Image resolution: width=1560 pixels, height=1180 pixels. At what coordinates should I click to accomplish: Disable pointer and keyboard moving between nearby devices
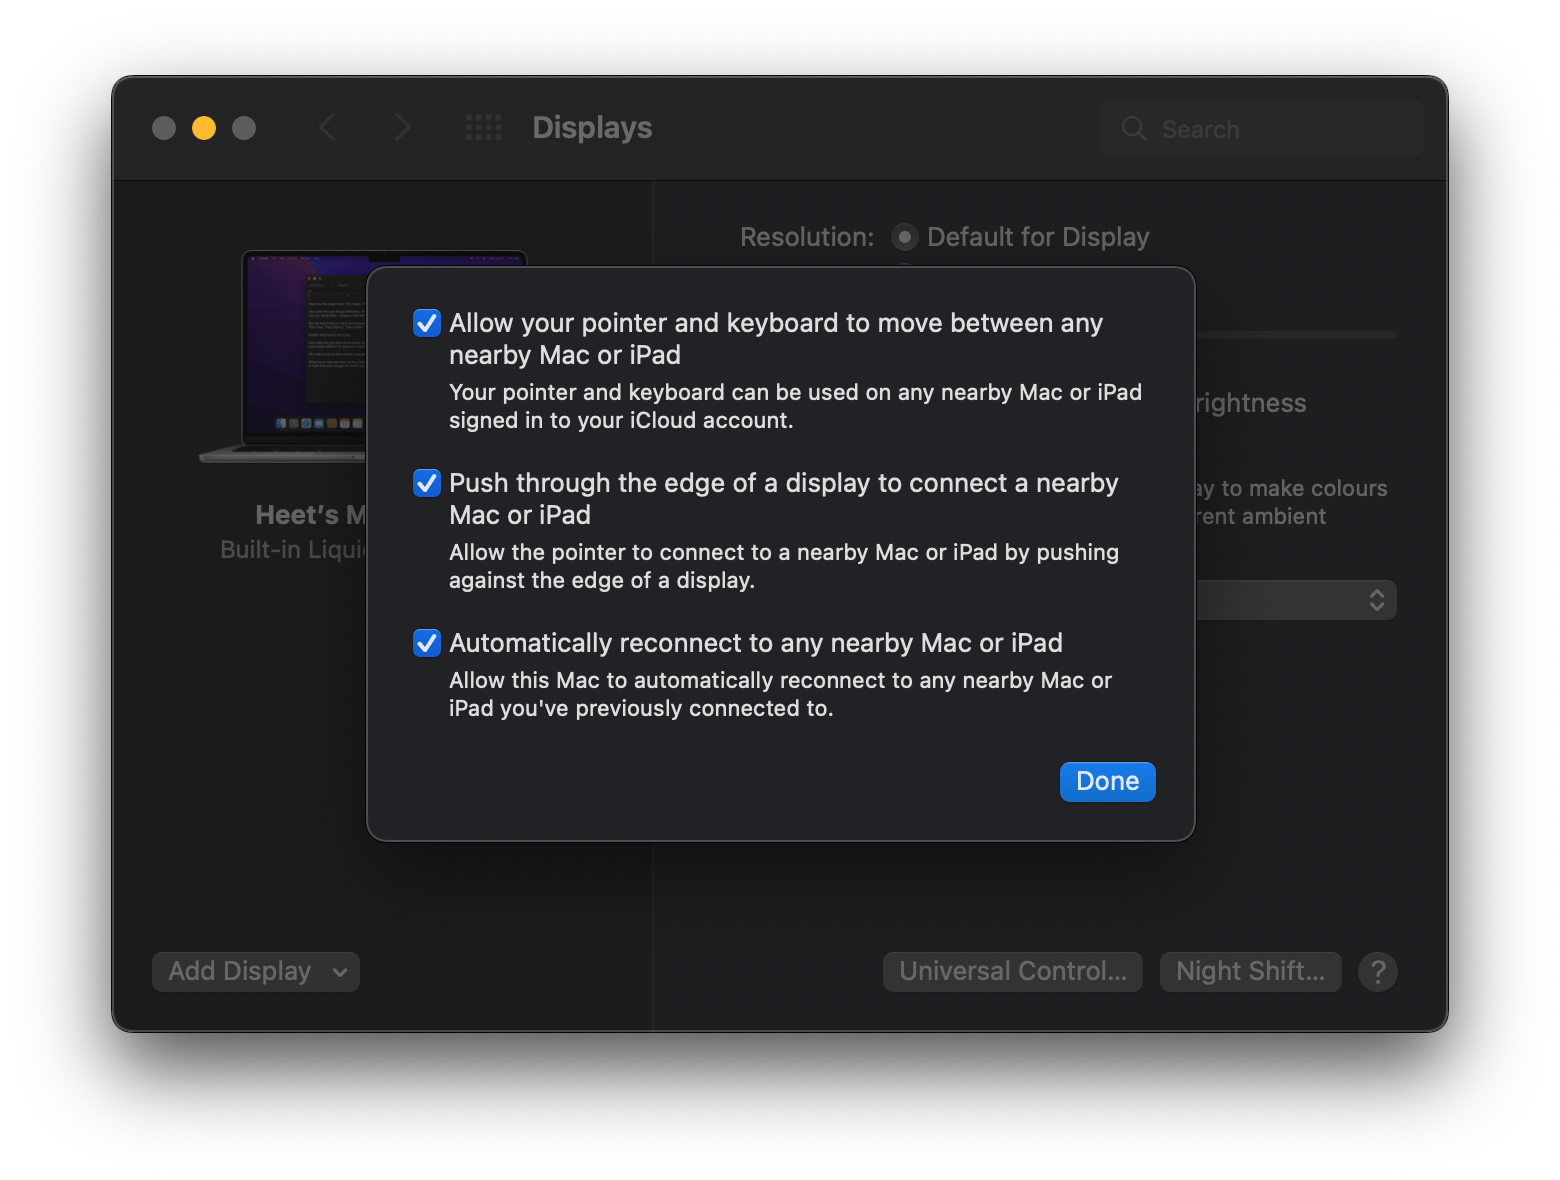click(426, 323)
